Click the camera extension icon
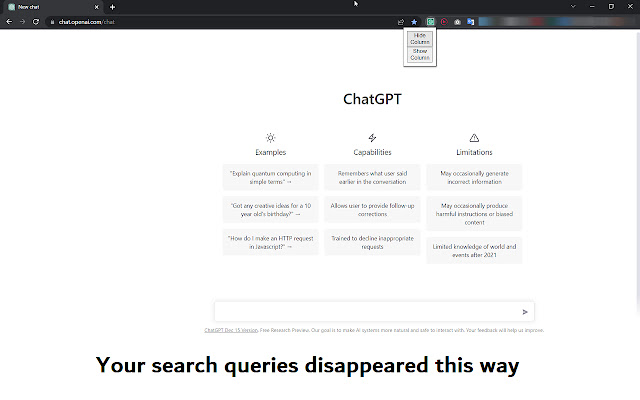Screen dimensions: 640x400 pos(458,21)
